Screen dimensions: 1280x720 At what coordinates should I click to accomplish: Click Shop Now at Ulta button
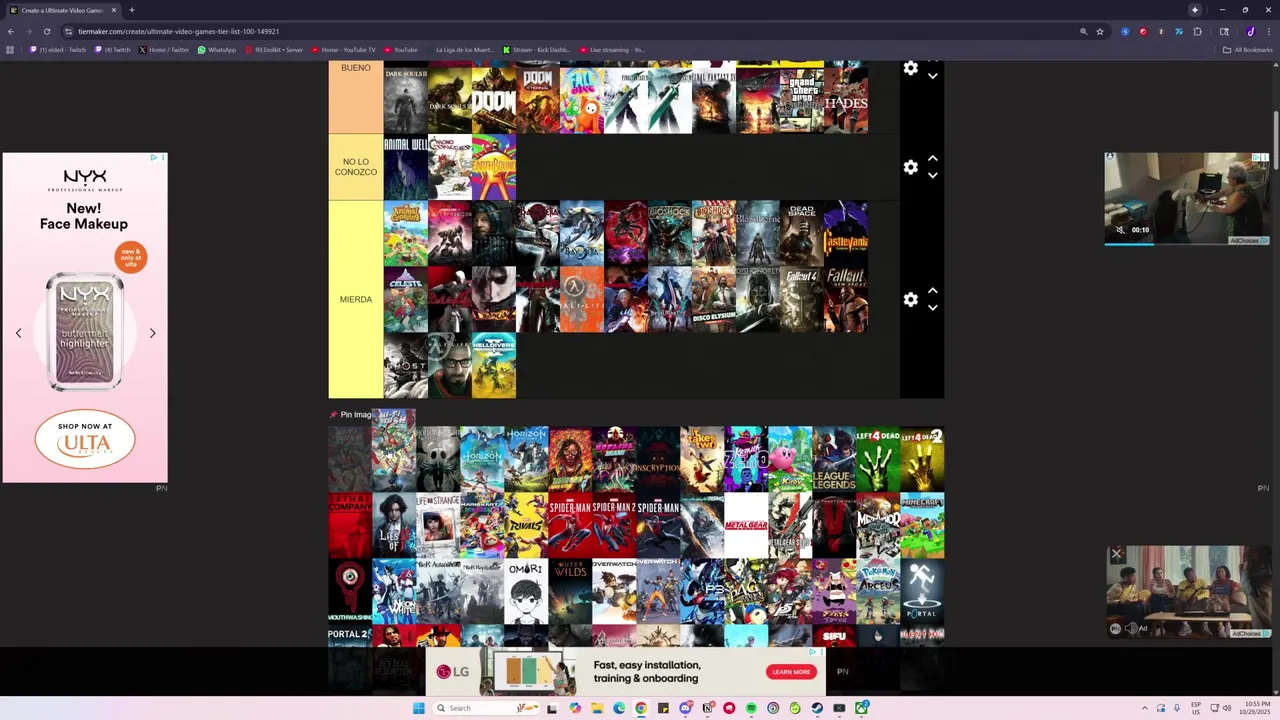coord(85,439)
